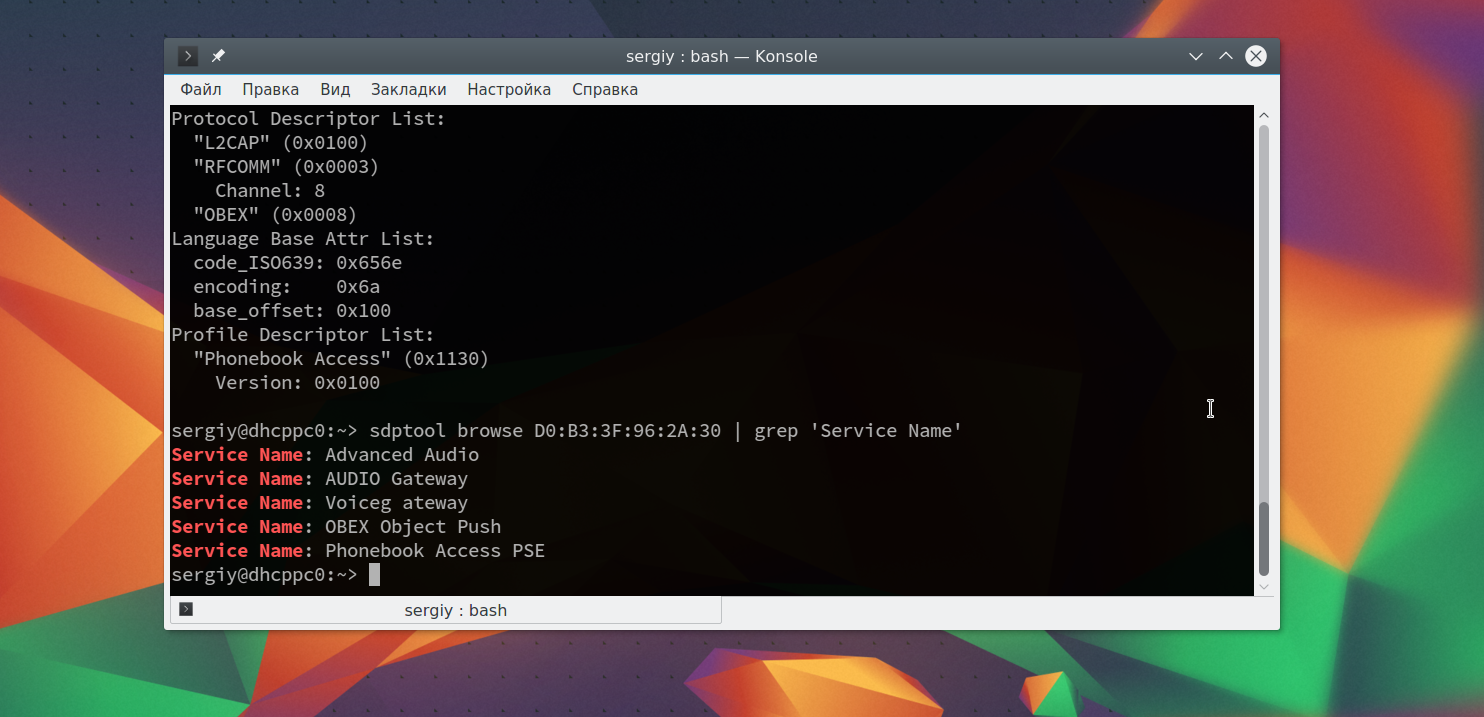Screen dimensions: 1484x717
Task: Click the Konsole session icon in the title bar
Action: [187, 56]
